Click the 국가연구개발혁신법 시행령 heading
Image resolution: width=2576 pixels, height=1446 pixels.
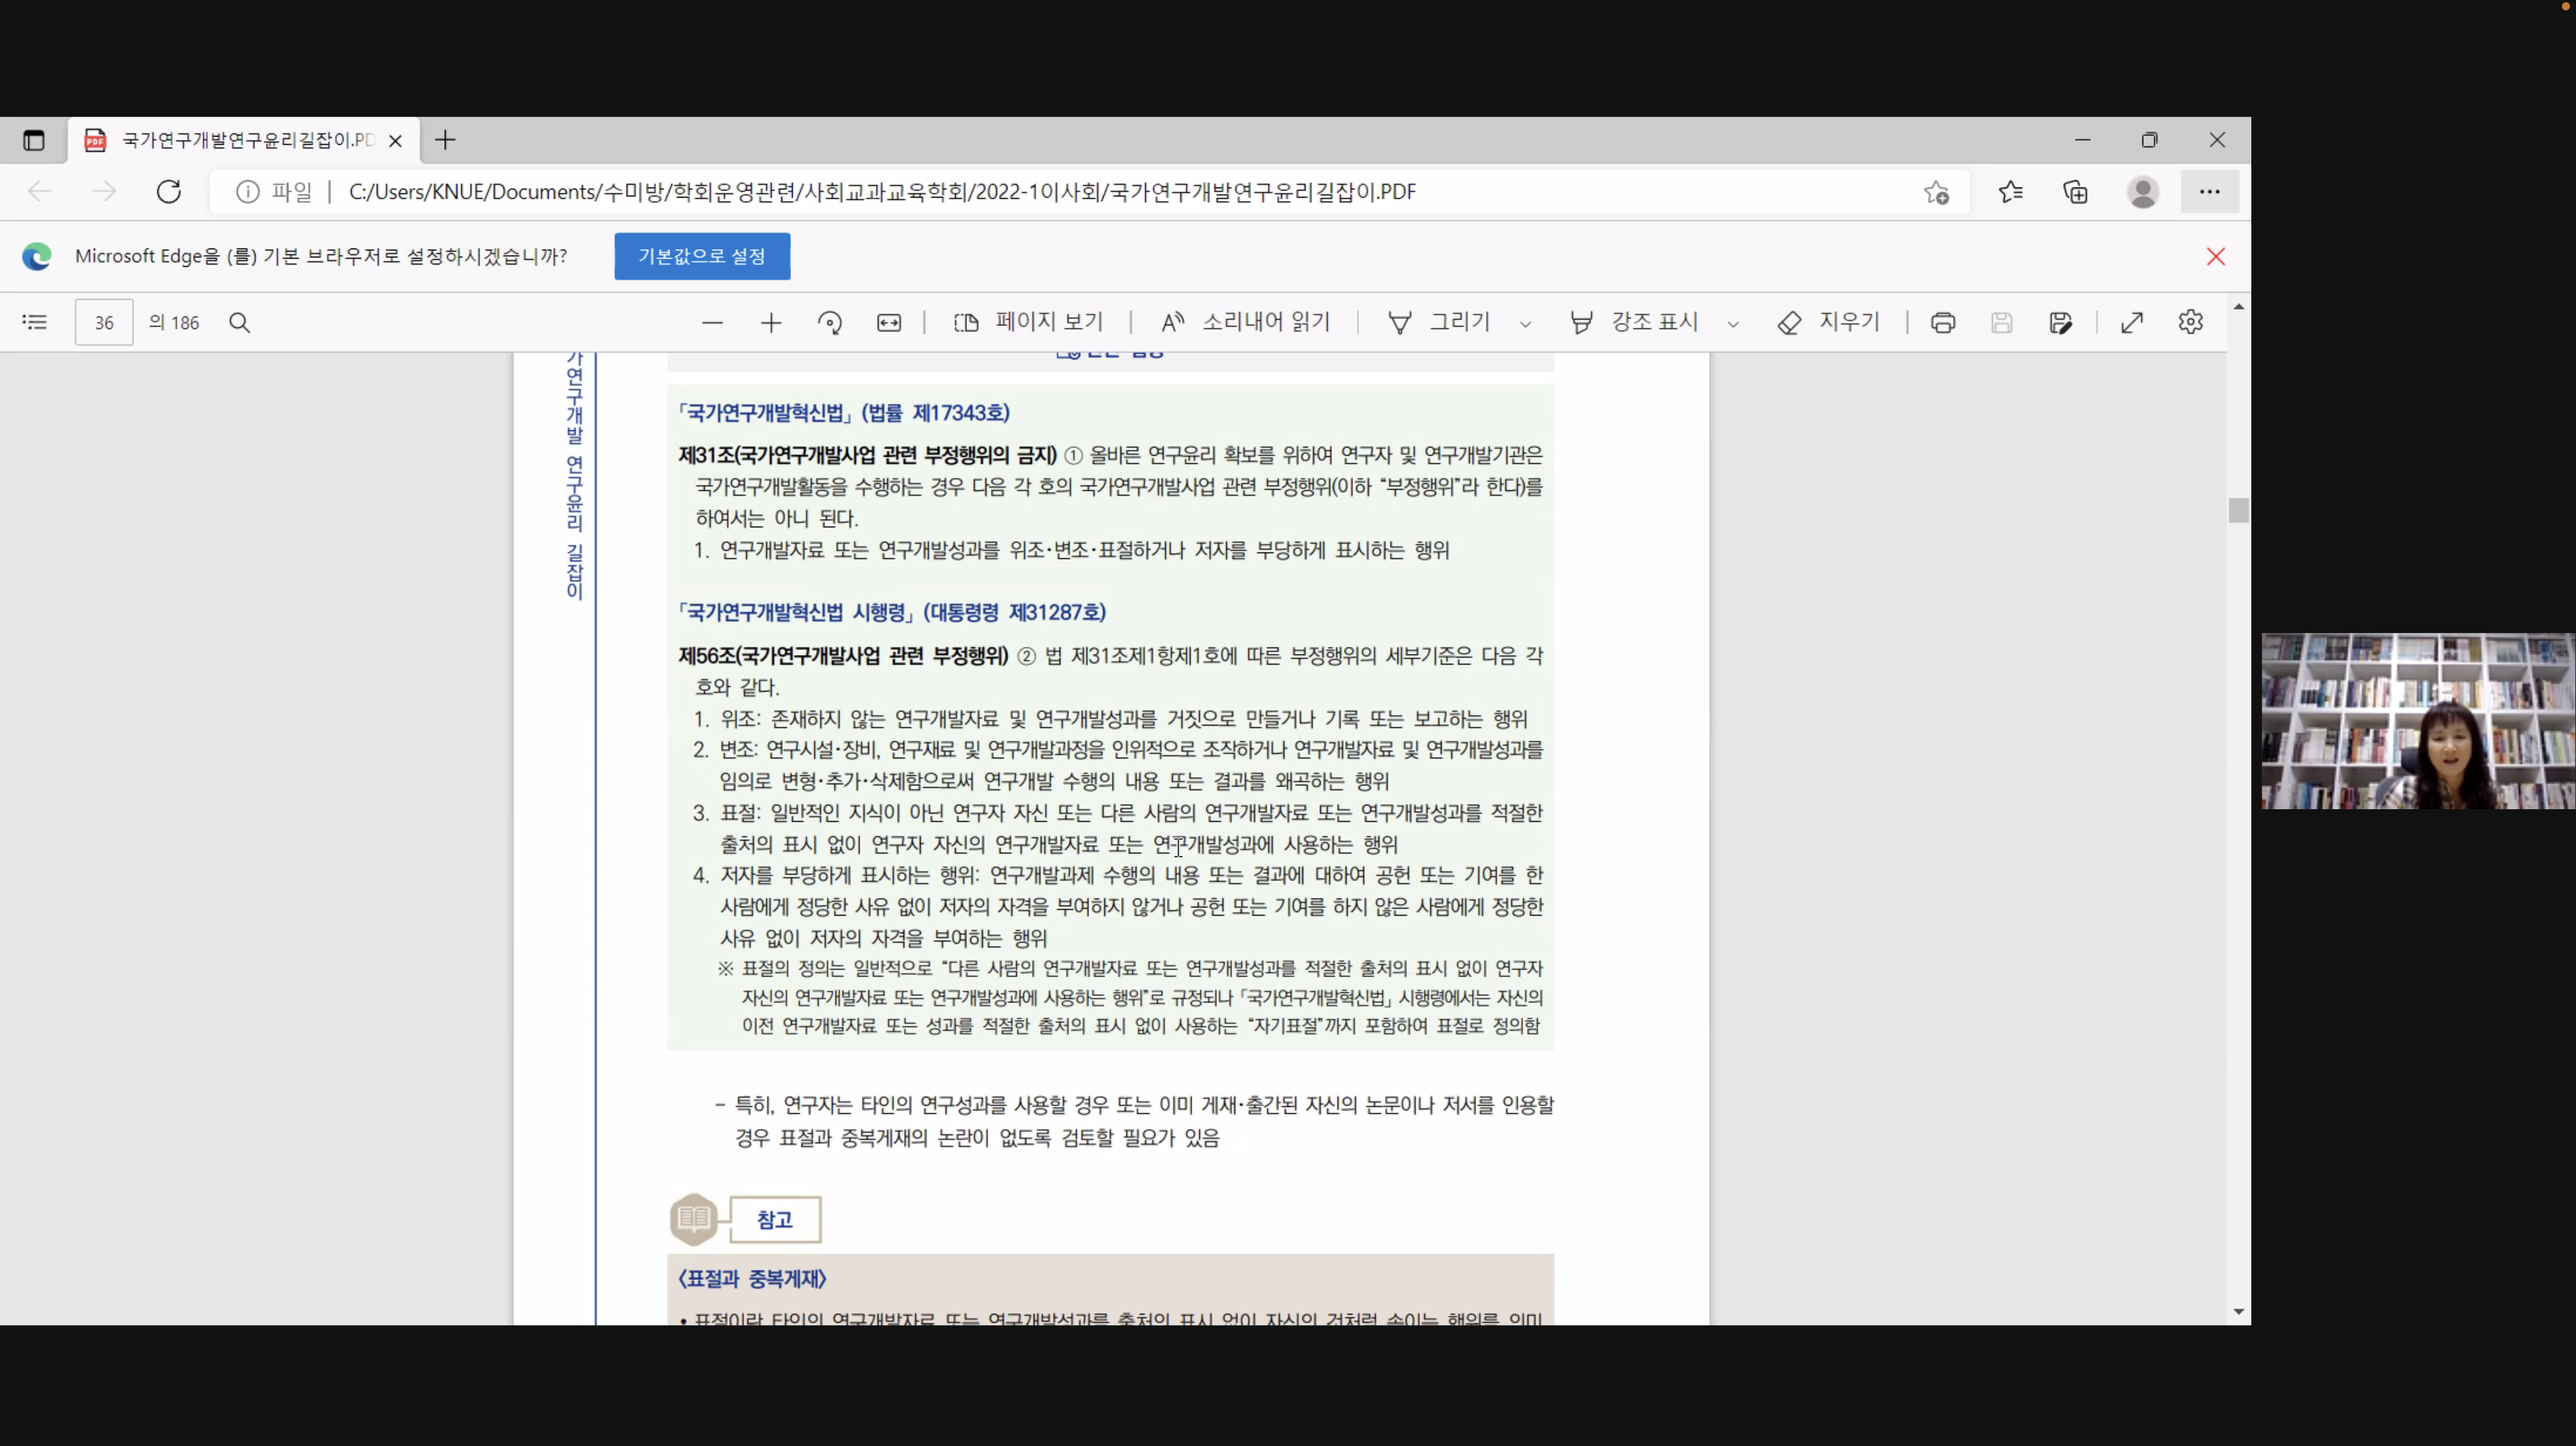[892, 612]
